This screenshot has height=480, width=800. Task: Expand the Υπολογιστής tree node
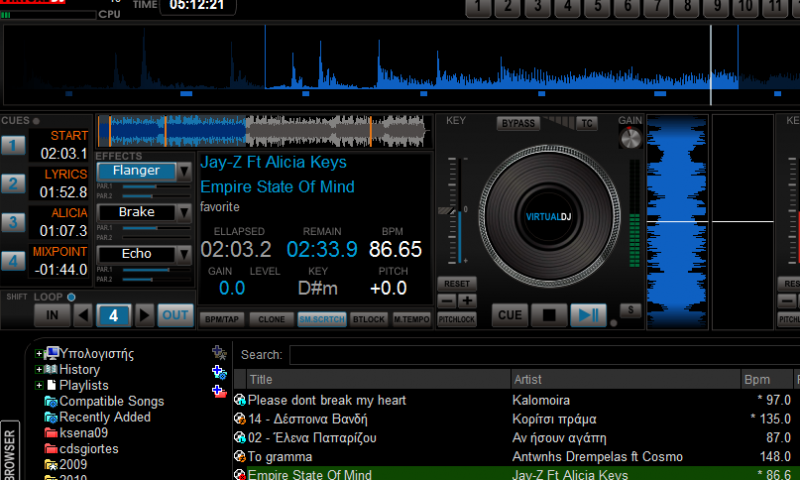tap(39, 353)
